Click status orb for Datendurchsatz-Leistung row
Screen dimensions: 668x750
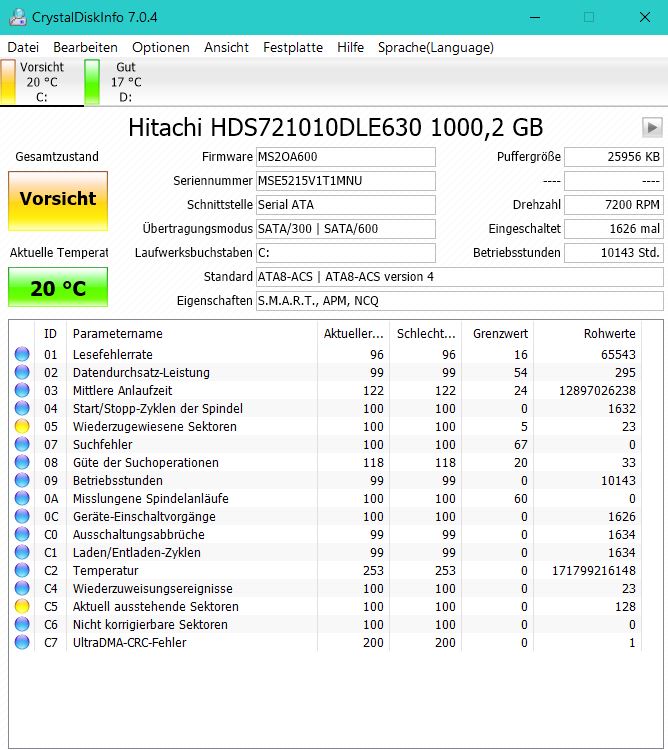(22, 372)
